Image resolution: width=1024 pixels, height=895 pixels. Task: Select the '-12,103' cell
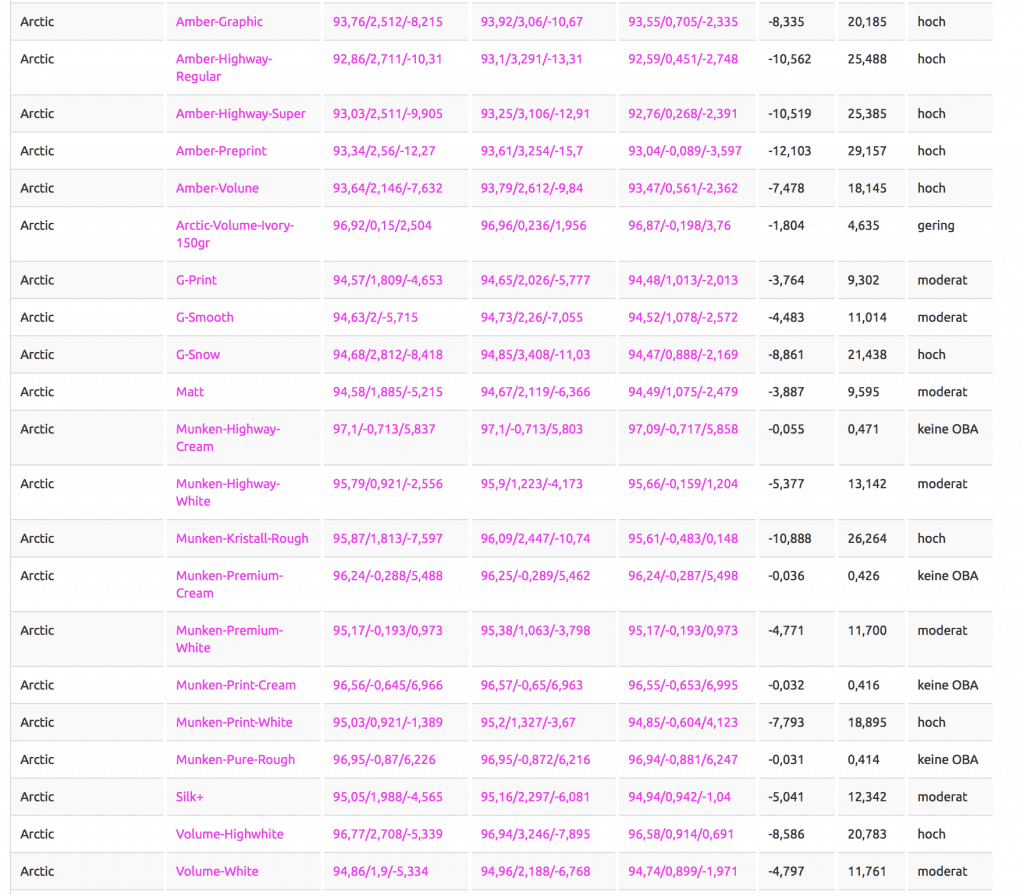tap(790, 151)
